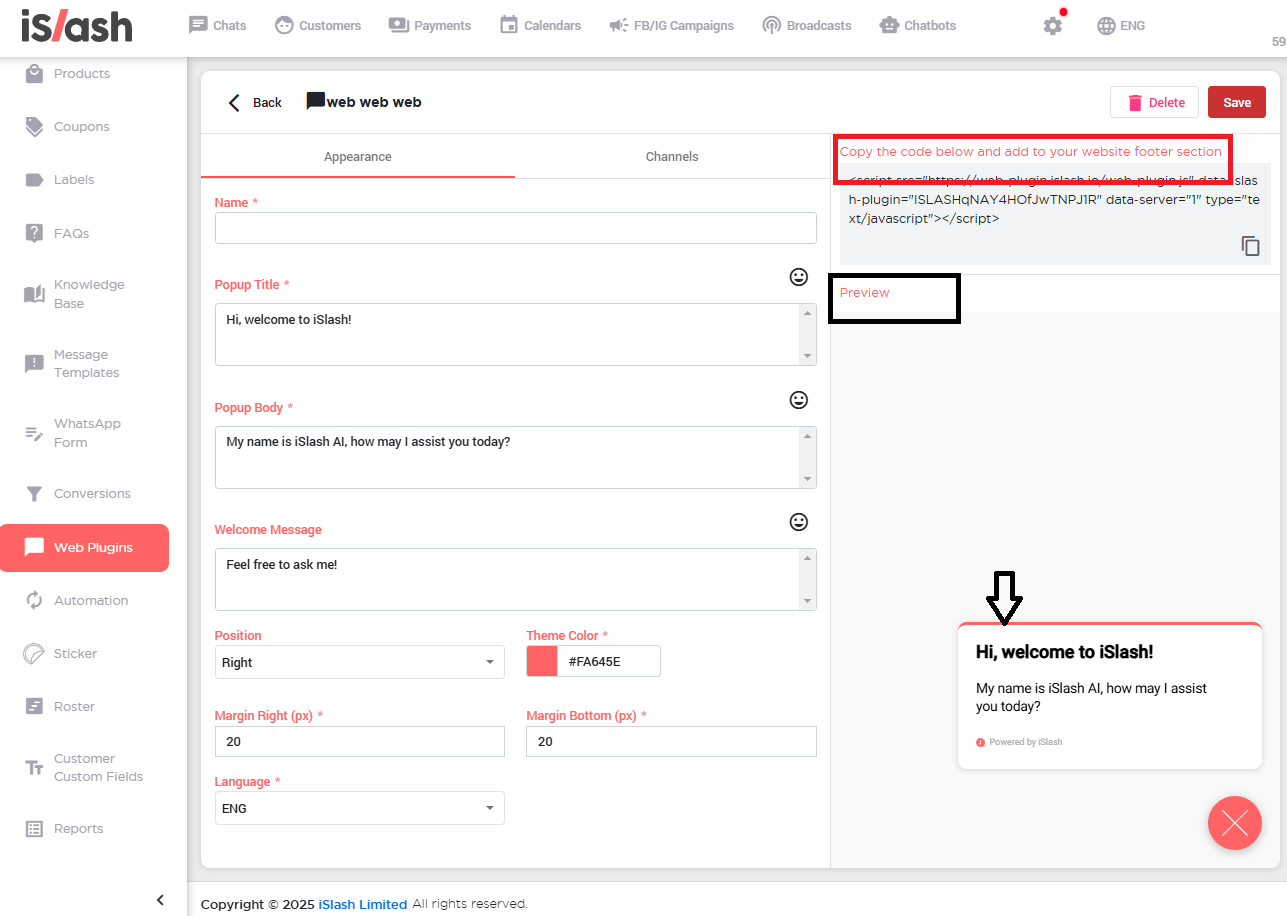
Task: Expand the Position dropdown
Action: click(360, 662)
